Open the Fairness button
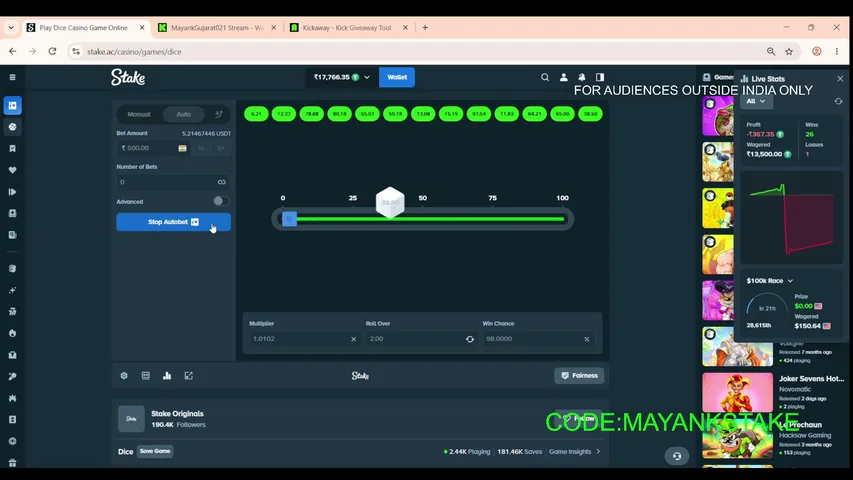This screenshot has width=853, height=480. tap(579, 376)
